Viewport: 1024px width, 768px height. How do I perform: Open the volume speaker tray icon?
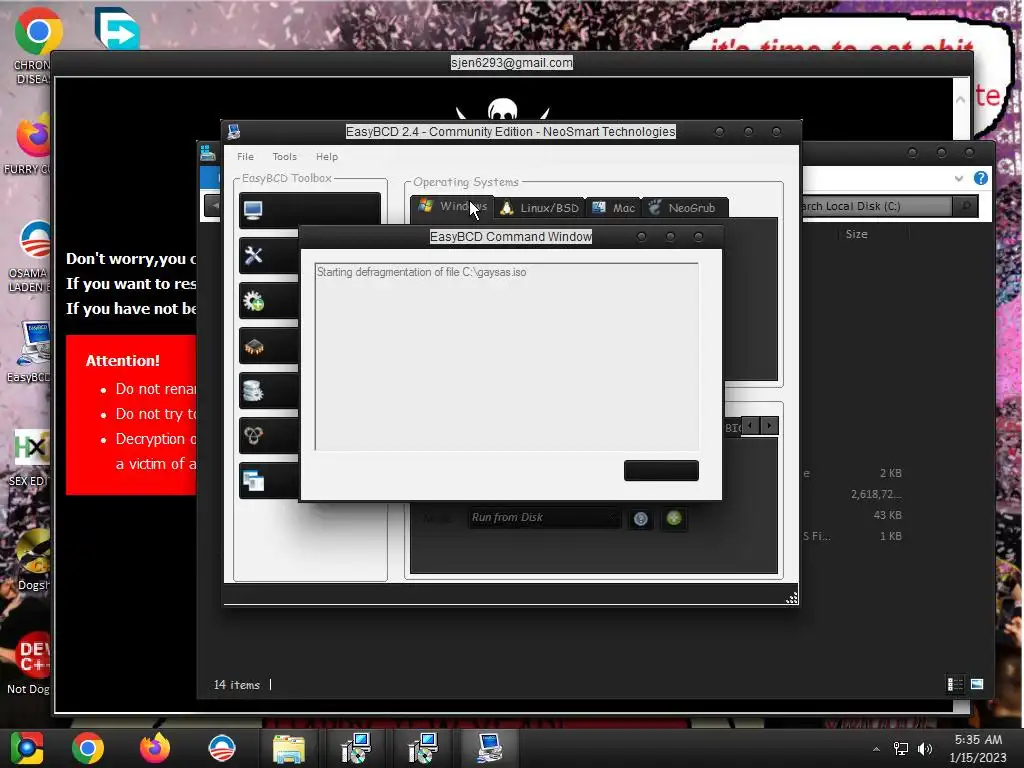(x=925, y=749)
